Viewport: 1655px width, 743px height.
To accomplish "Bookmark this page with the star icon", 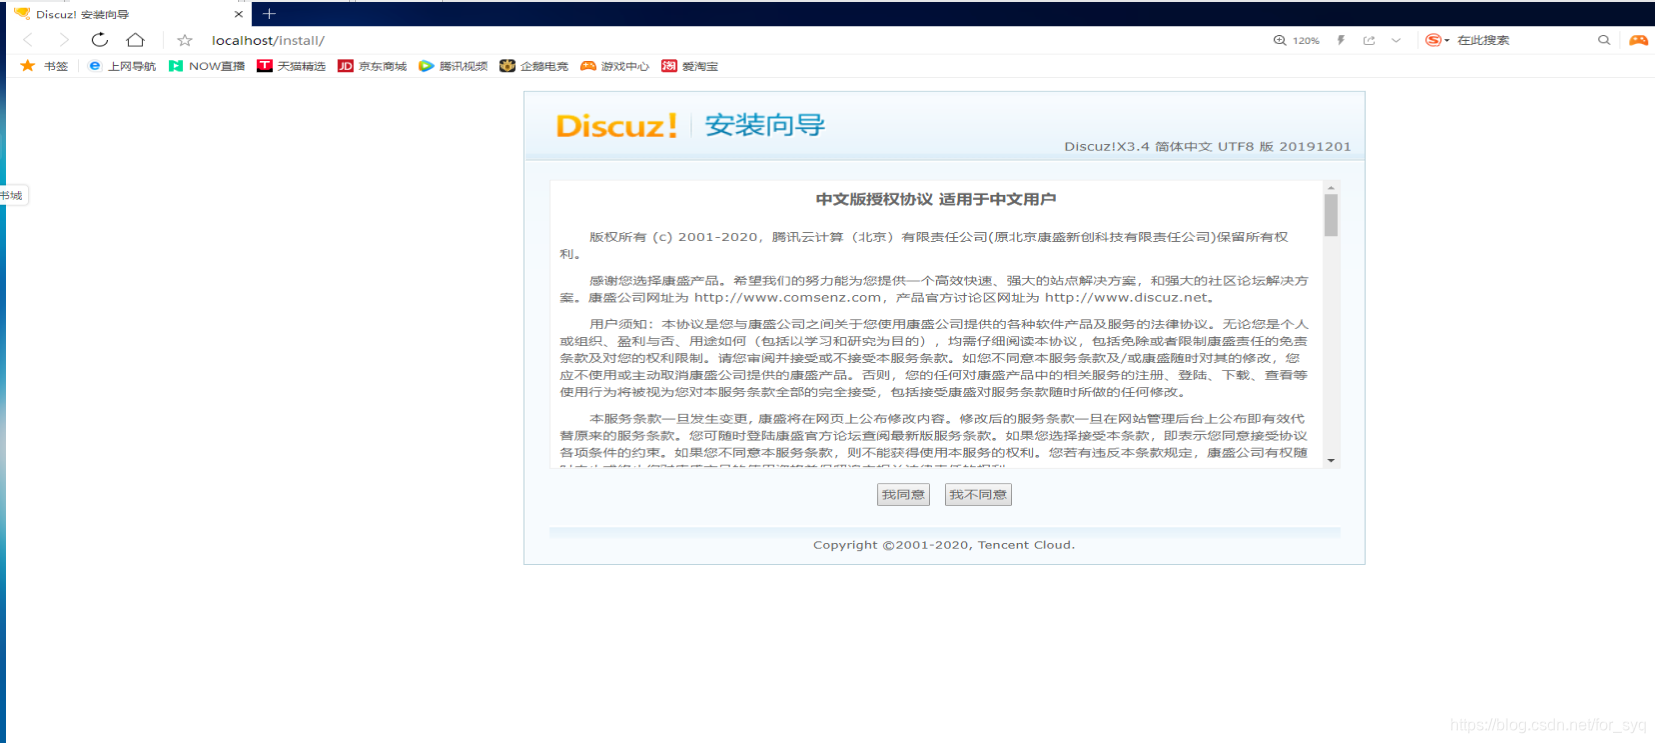I will (x=185, y=40).
